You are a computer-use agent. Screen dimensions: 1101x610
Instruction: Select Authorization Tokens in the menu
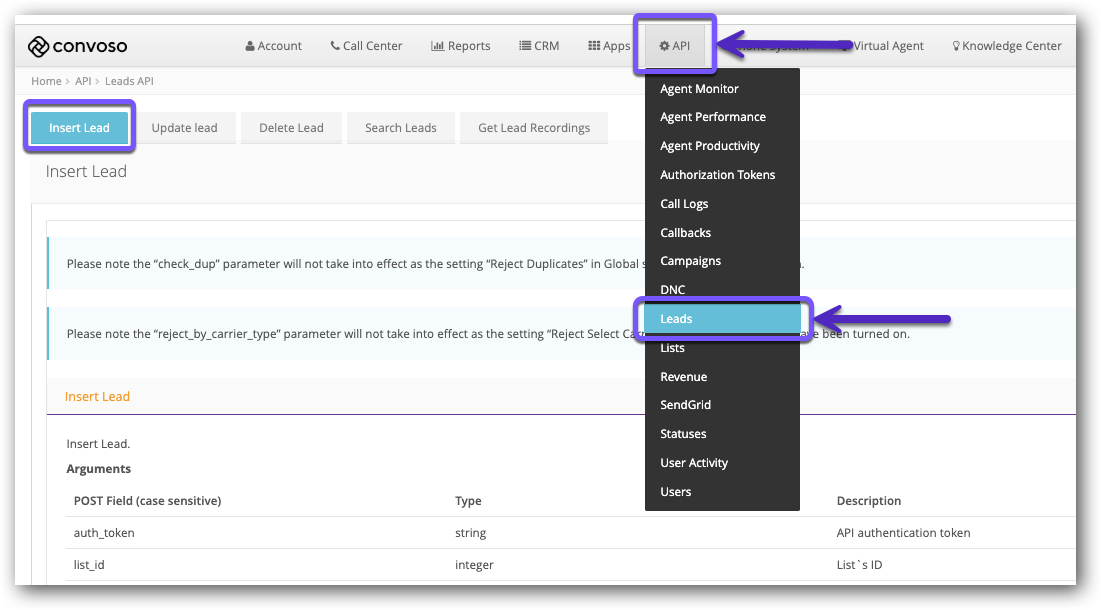click(x=717, y=174)
